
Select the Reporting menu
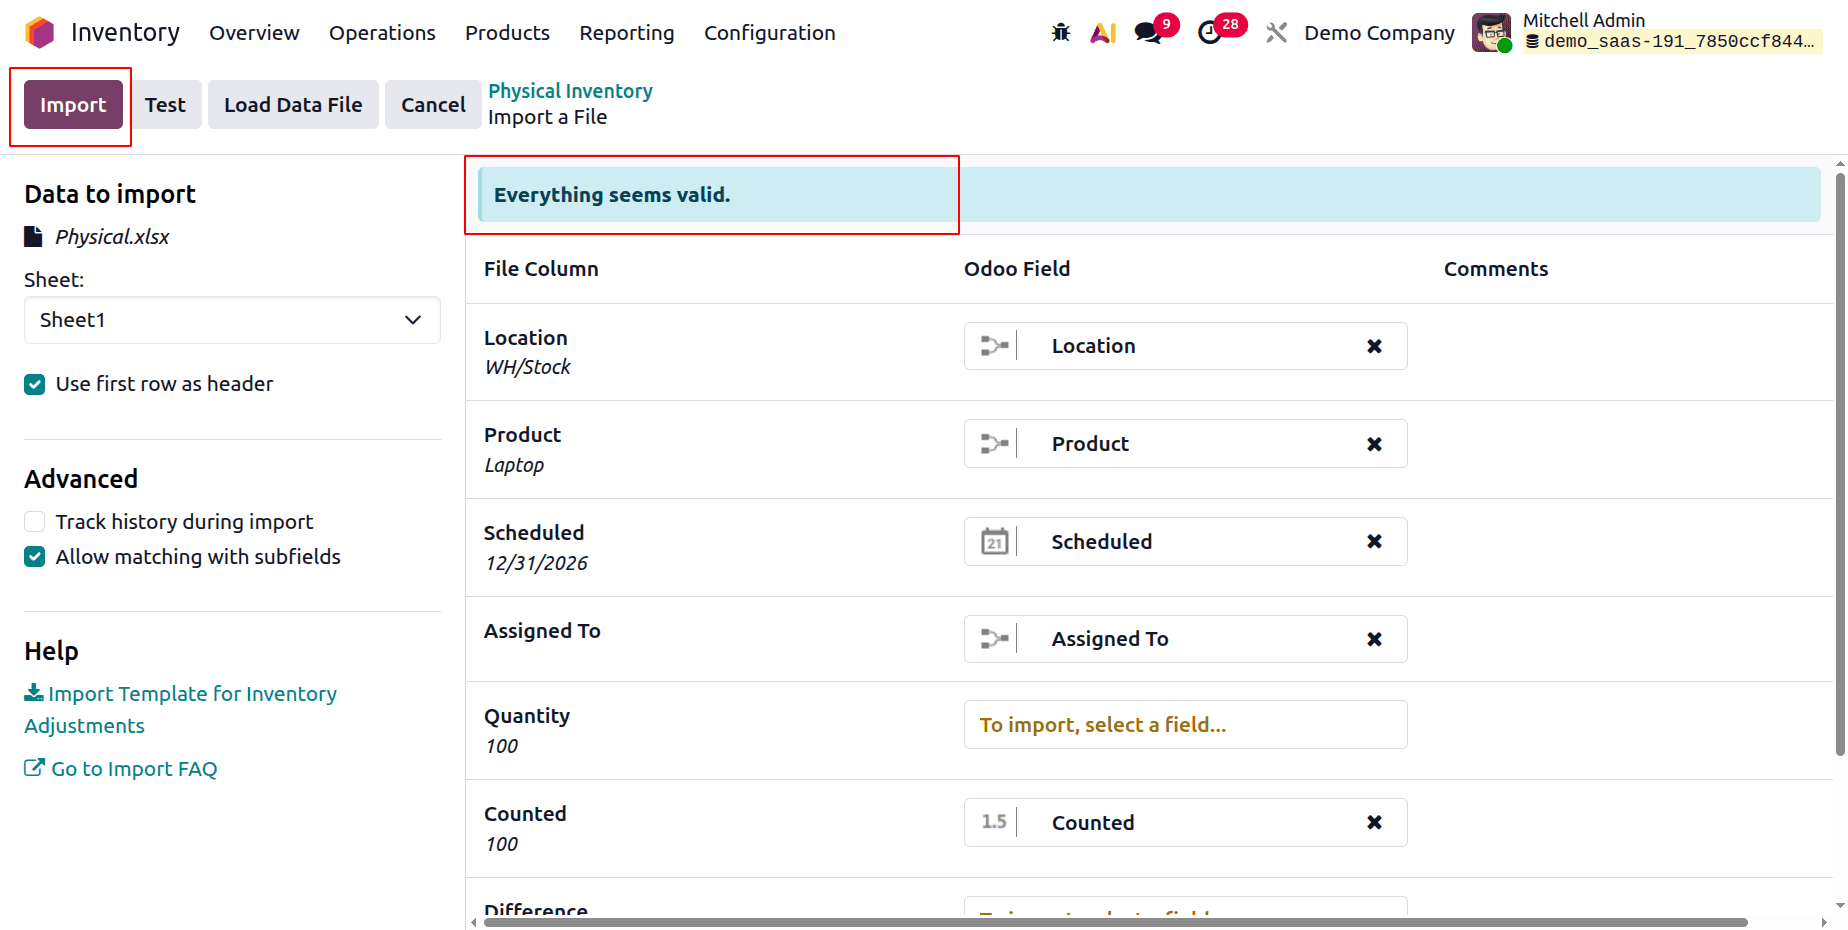click(x=626, y=32)
